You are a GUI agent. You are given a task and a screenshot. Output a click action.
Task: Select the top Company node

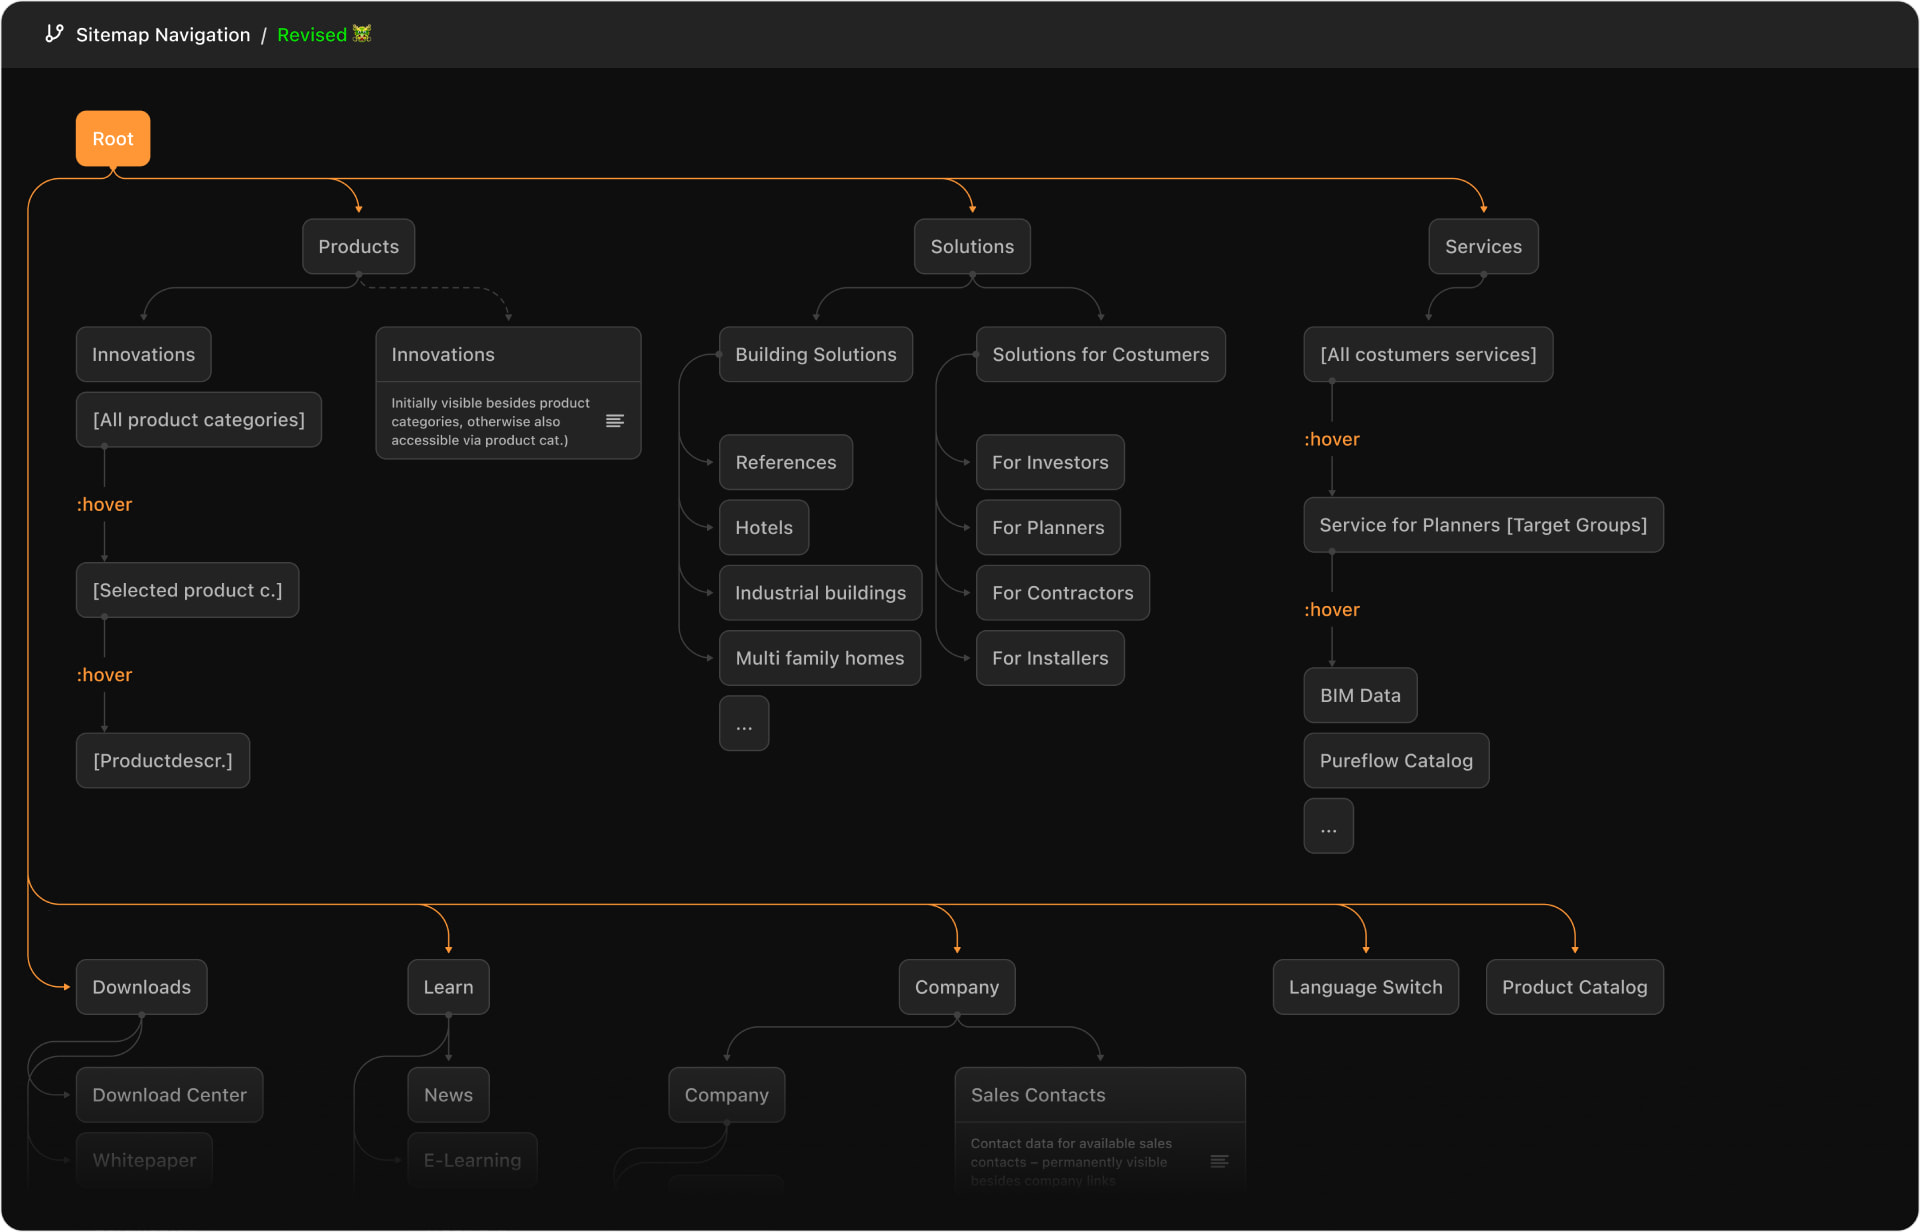tap(957, 988)
